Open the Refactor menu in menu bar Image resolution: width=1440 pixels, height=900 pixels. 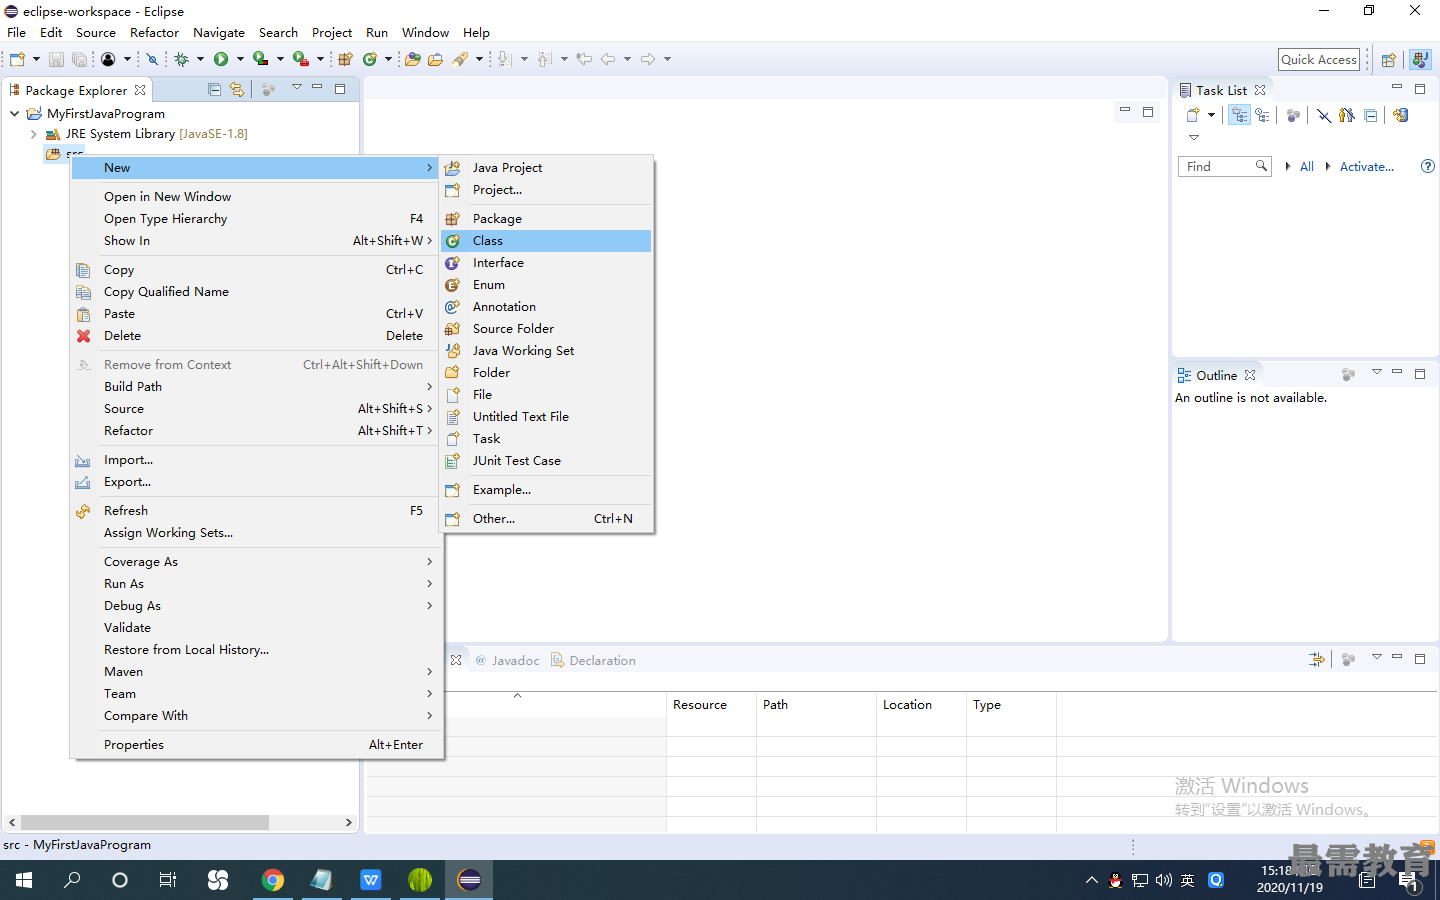154,32
